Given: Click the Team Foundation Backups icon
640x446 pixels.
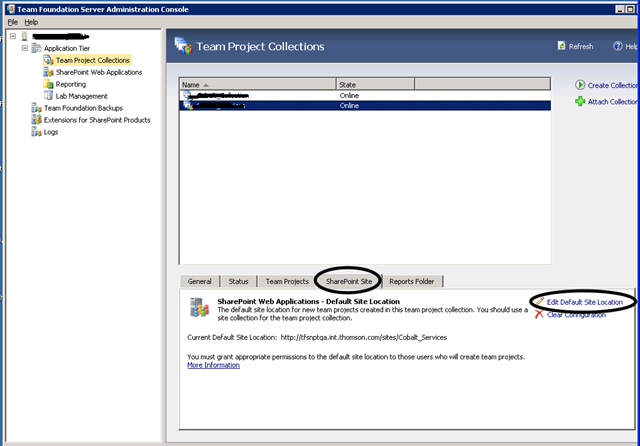Looking at the screenshot, I should [37, 108].
